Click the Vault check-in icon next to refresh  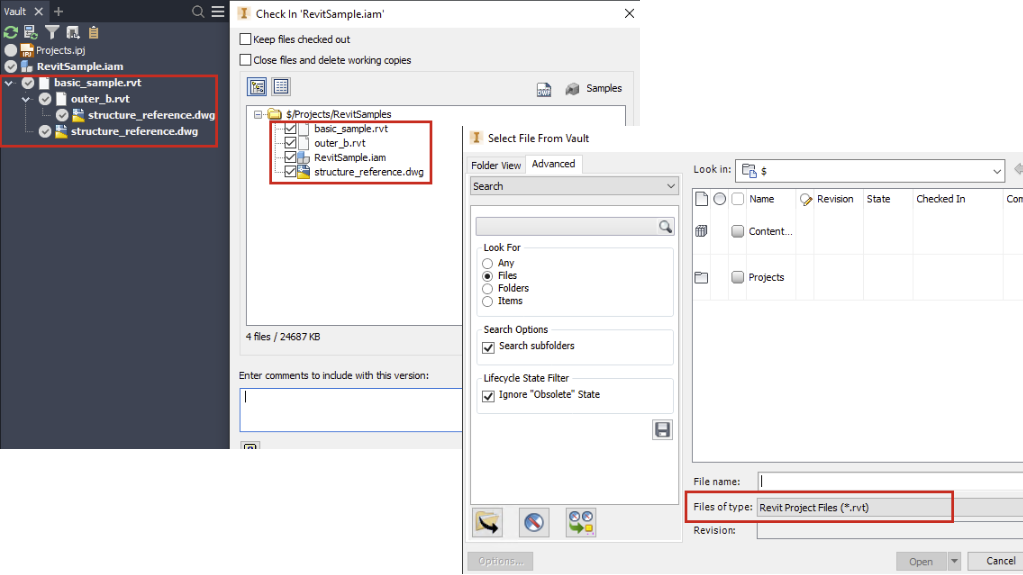click(31, 32)
